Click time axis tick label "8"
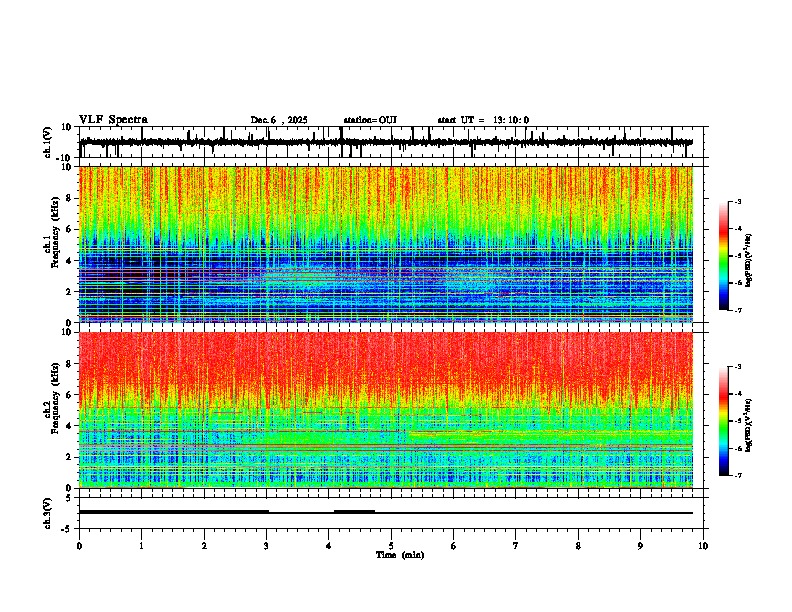Viewport: 792px width, 612px height. pos(578,546)
